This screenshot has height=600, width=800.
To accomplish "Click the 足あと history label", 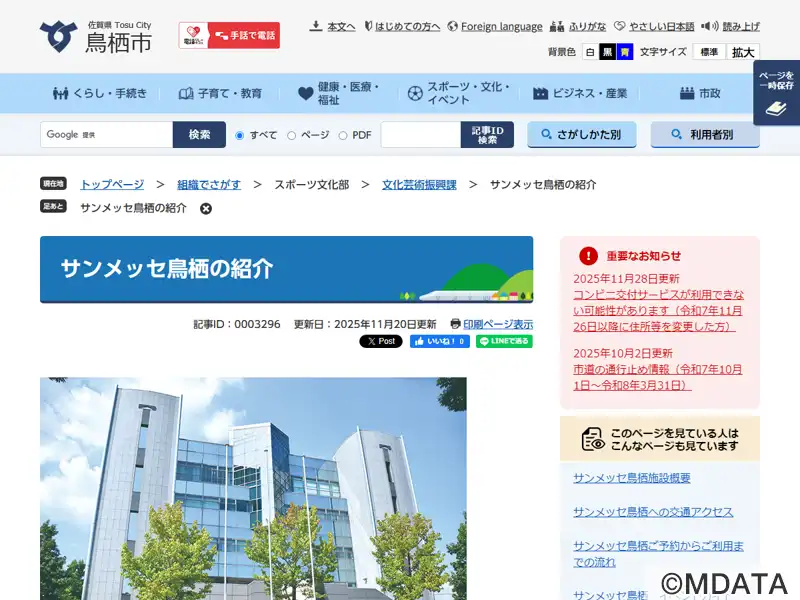I will [54, 206].
